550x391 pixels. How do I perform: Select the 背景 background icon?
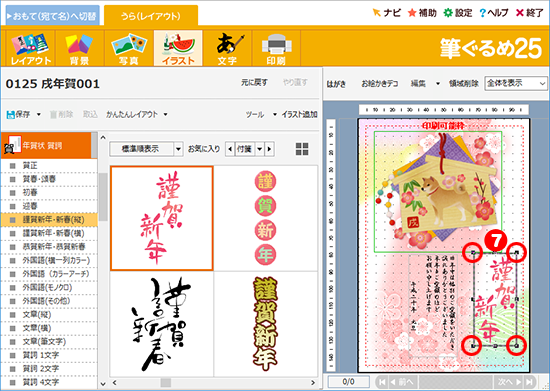click(79, 48)
